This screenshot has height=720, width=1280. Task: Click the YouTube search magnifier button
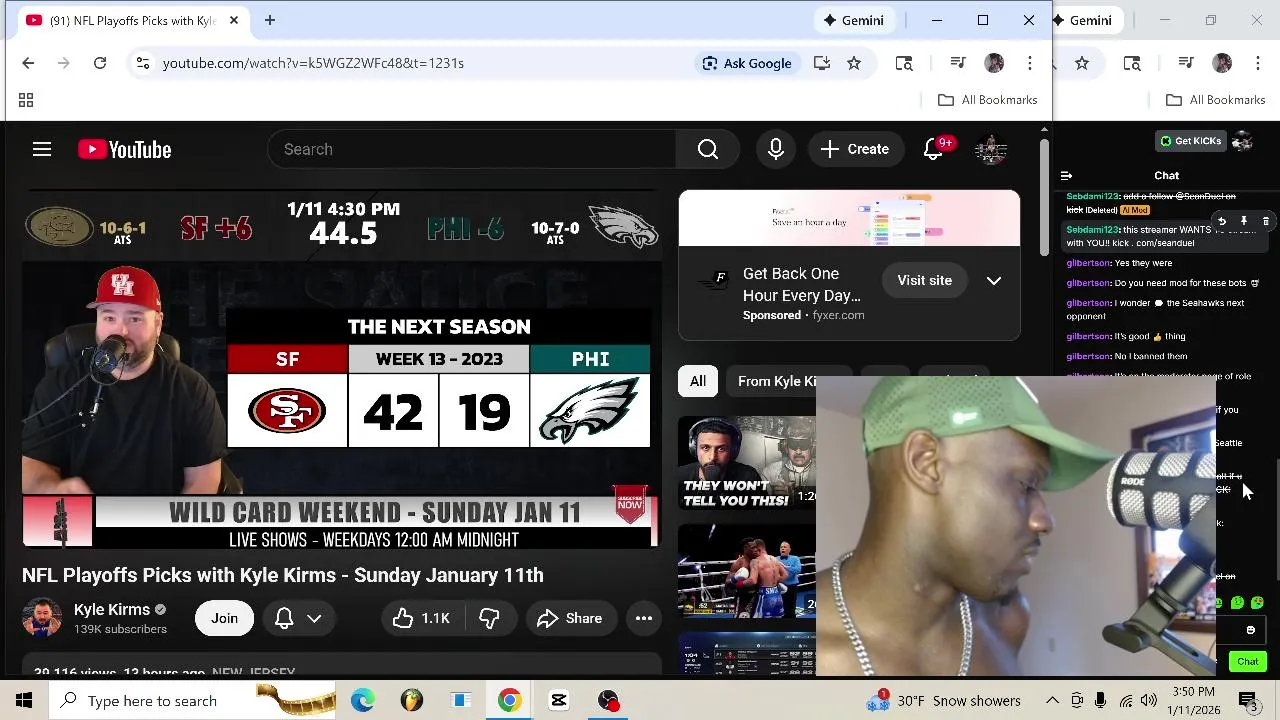(708, 149)
